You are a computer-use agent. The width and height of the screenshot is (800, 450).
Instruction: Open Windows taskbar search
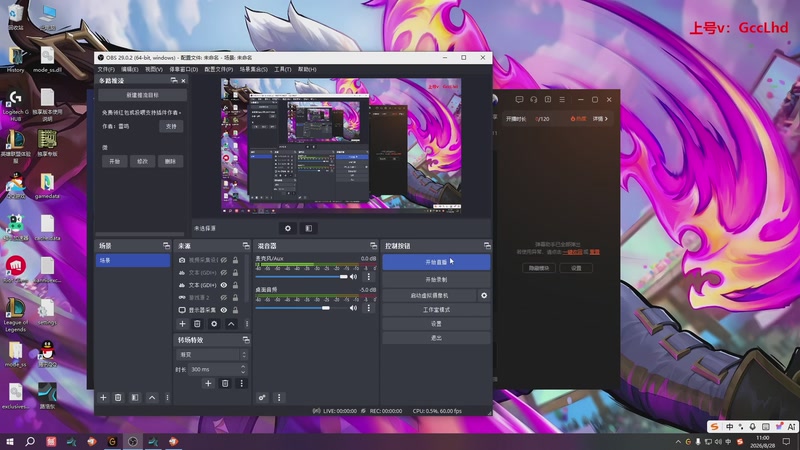coord(30,441)
